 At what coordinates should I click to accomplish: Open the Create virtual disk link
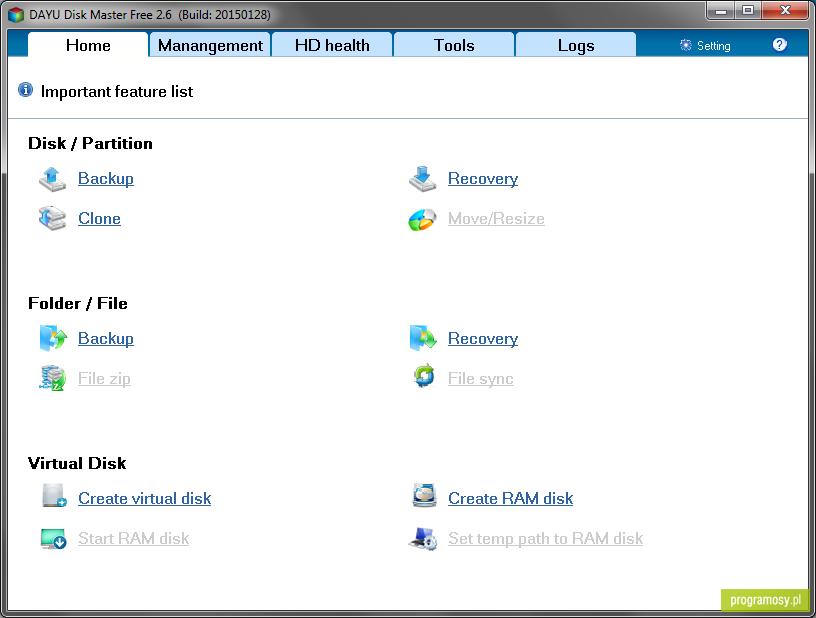145,498
